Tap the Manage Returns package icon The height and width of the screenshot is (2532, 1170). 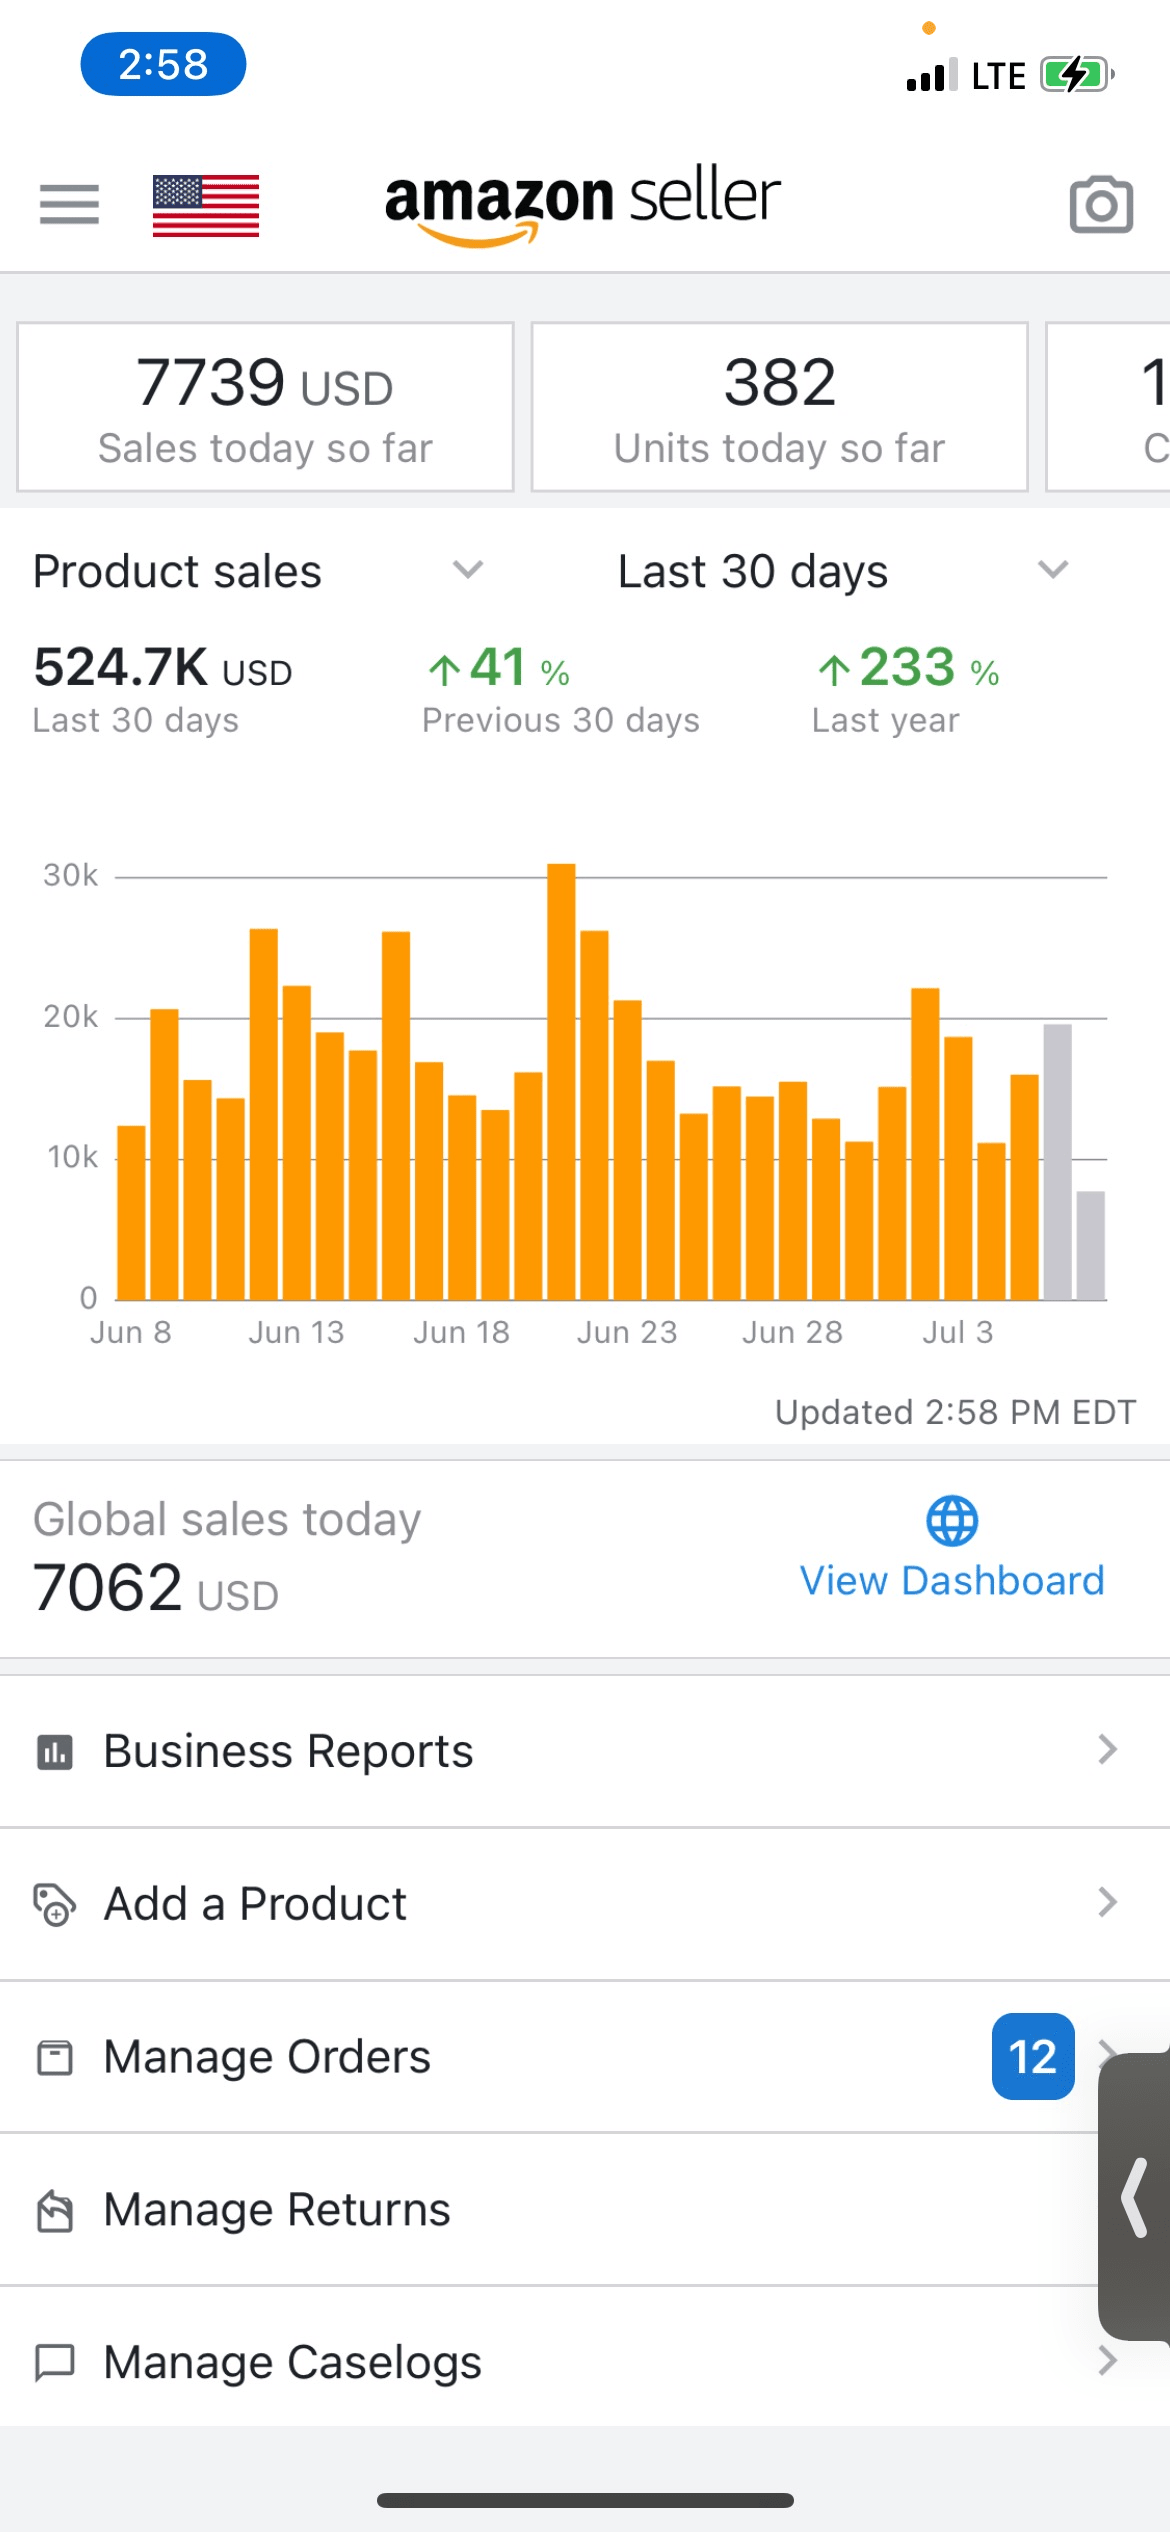[x=55, y=2210]
